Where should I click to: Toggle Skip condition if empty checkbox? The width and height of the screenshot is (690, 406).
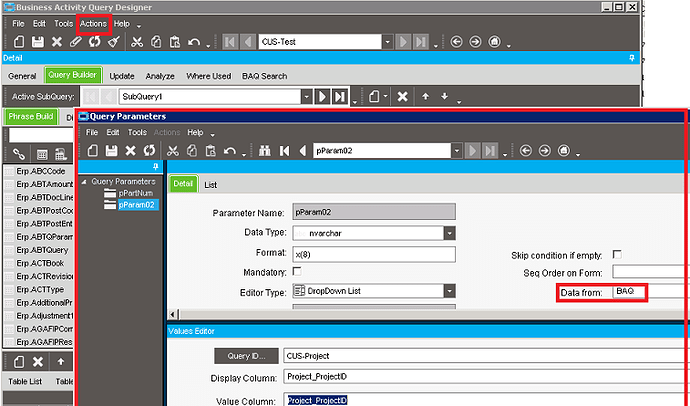617,254
